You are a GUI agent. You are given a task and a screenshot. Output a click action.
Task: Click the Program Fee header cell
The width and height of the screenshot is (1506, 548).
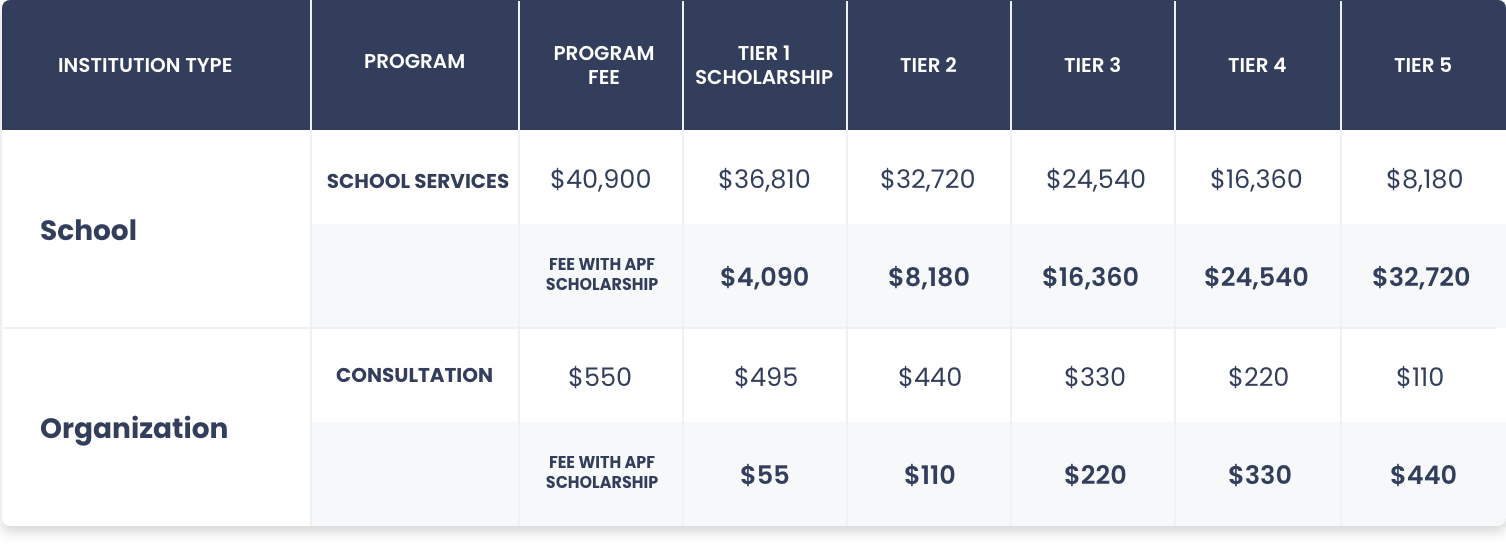tap(603, 65)
